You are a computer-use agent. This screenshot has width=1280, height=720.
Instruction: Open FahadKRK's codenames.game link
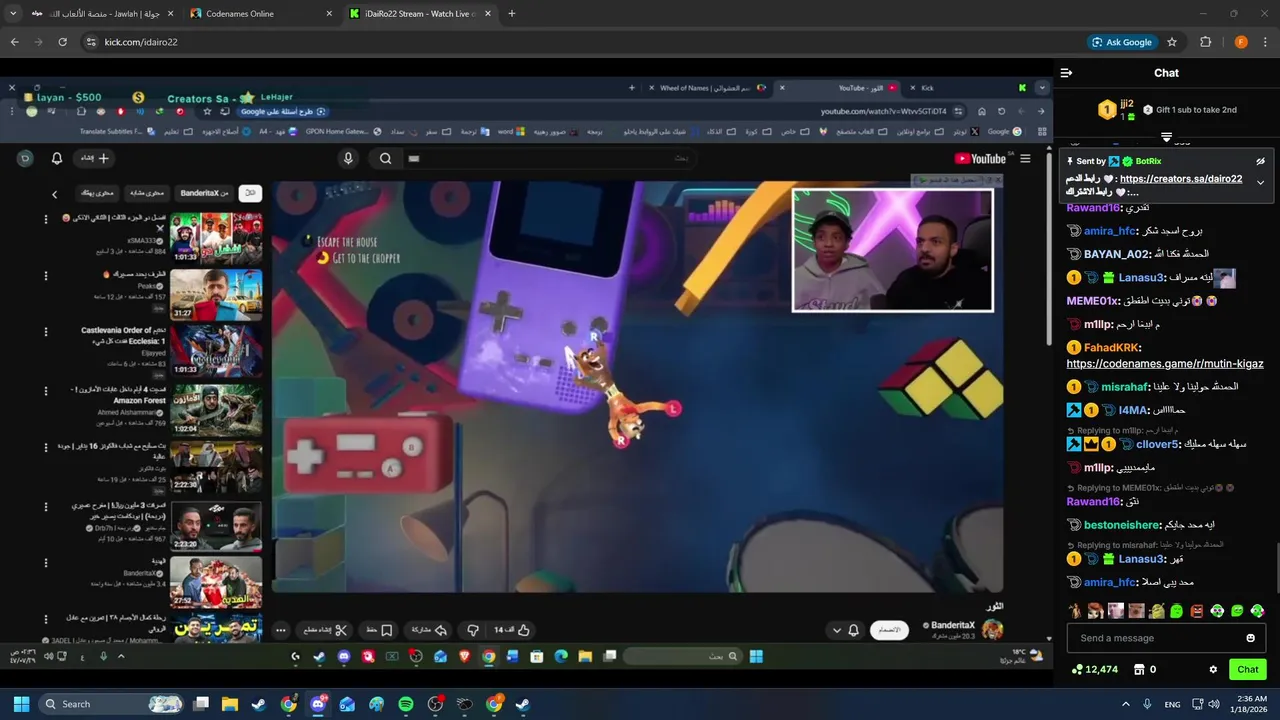pyautogui.click(x=1165, y=364)
